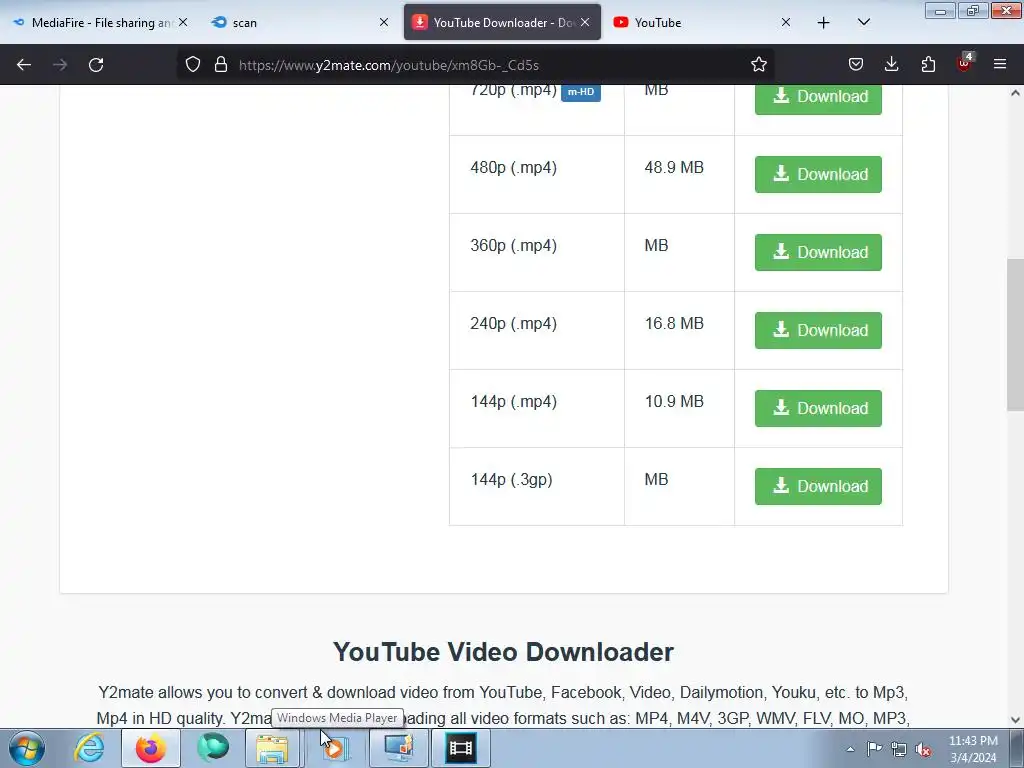Image resolution: width=1024 pixels, height=768 pixels.
Task: Open the Save to Pocket icon
Action: [x=856, y=64]
